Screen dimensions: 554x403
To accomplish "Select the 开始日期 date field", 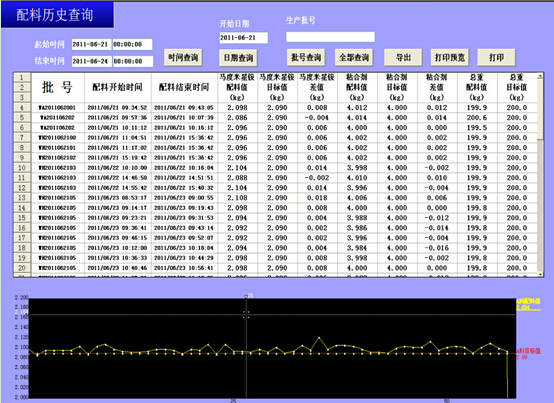I will tap(243, 38).
